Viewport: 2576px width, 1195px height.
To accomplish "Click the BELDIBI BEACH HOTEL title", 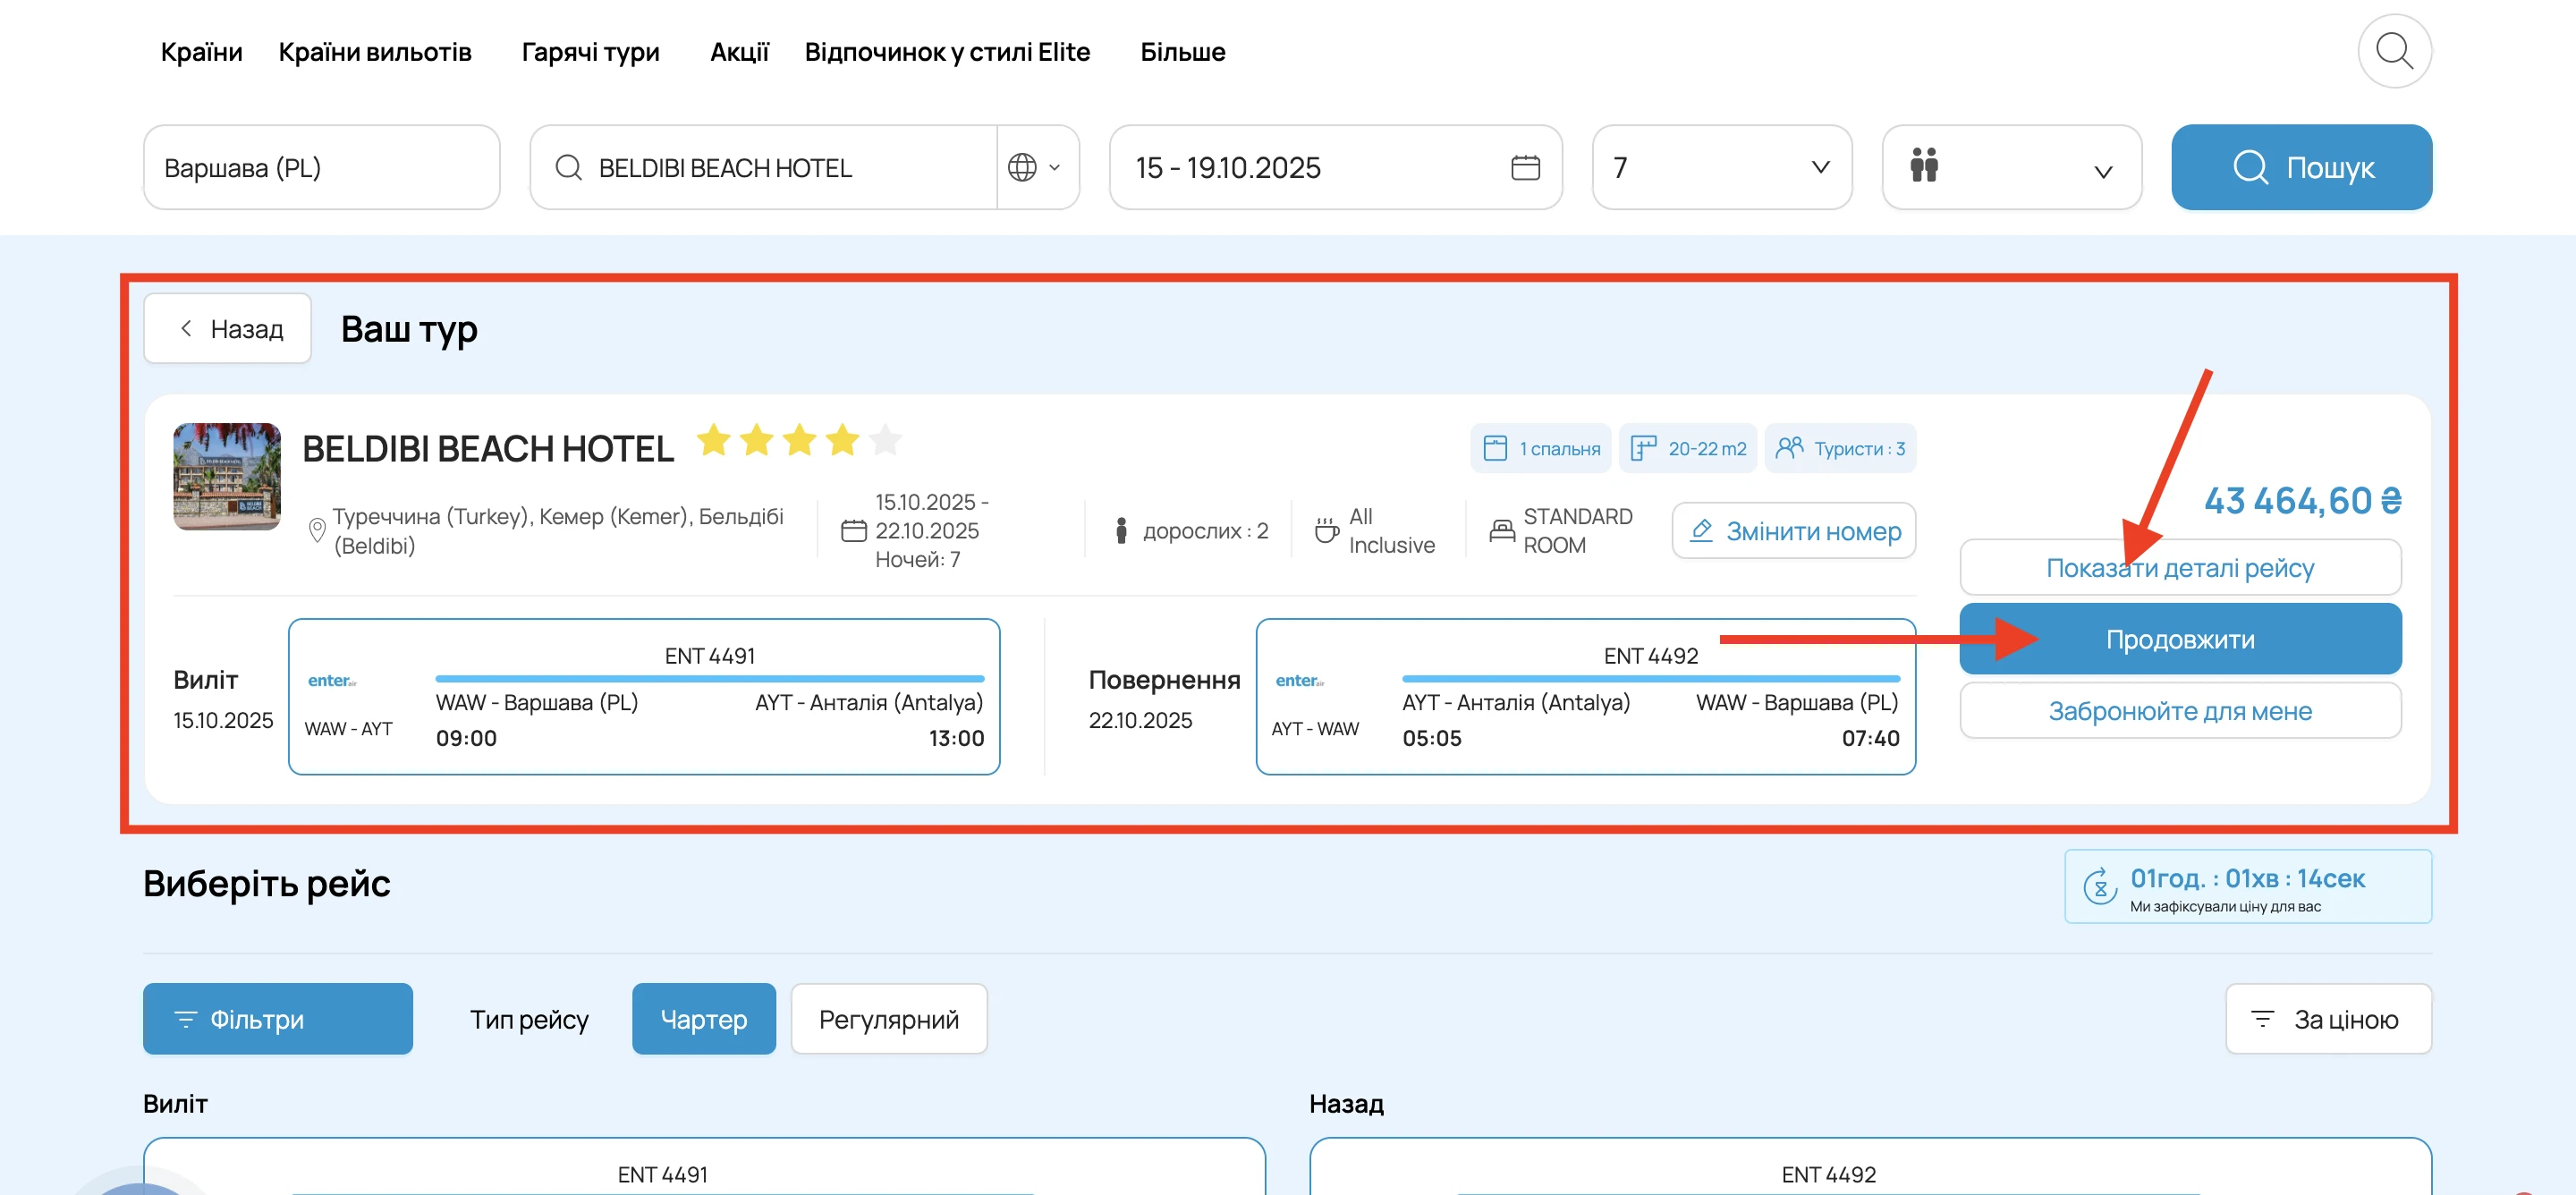I will 488,449.
